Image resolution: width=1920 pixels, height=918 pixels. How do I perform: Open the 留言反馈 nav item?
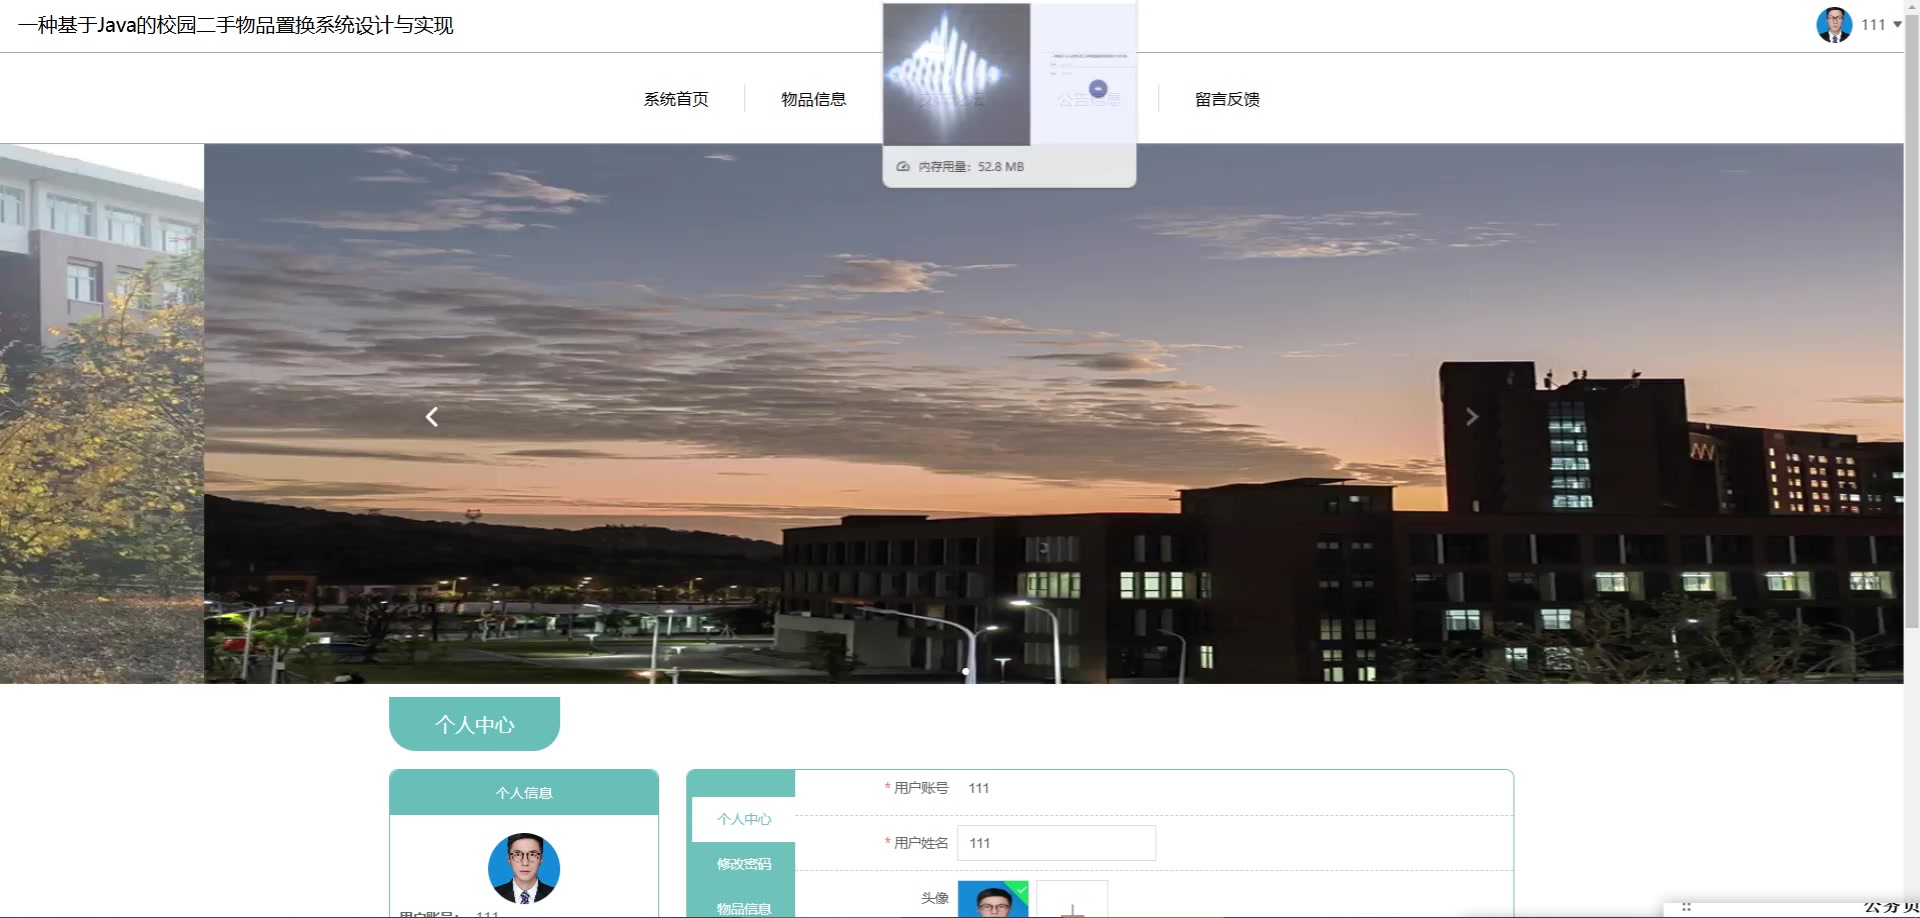pyautogui.click(x=1227, y=99)
